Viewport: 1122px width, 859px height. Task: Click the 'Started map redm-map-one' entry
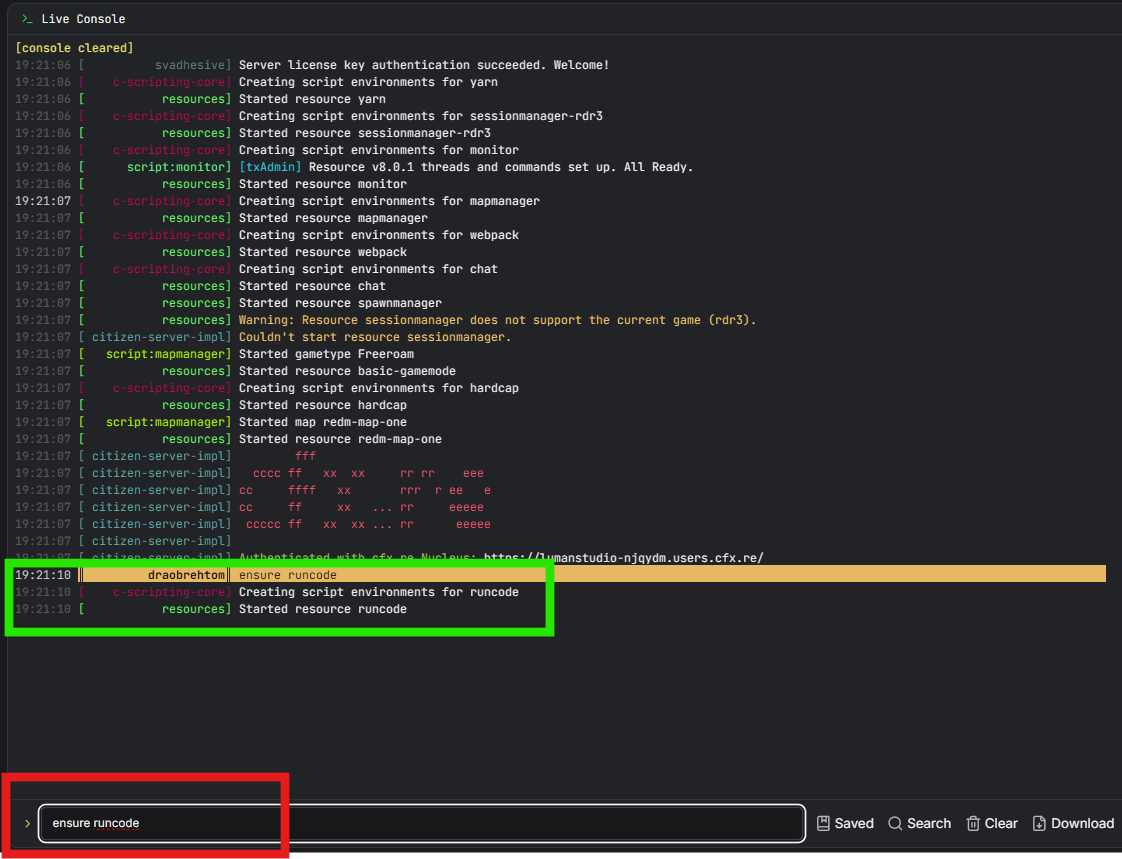(322, 422)
